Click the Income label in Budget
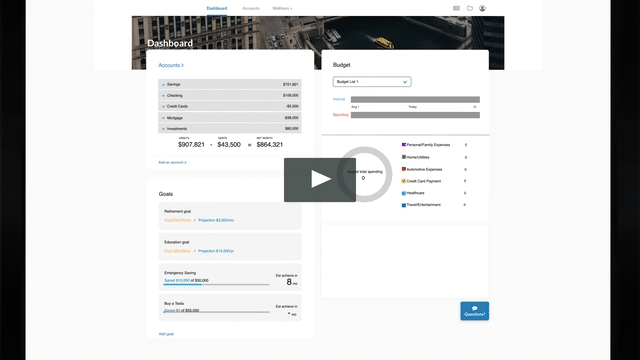This screenshot has height=360, width=640. click(339, 99)
